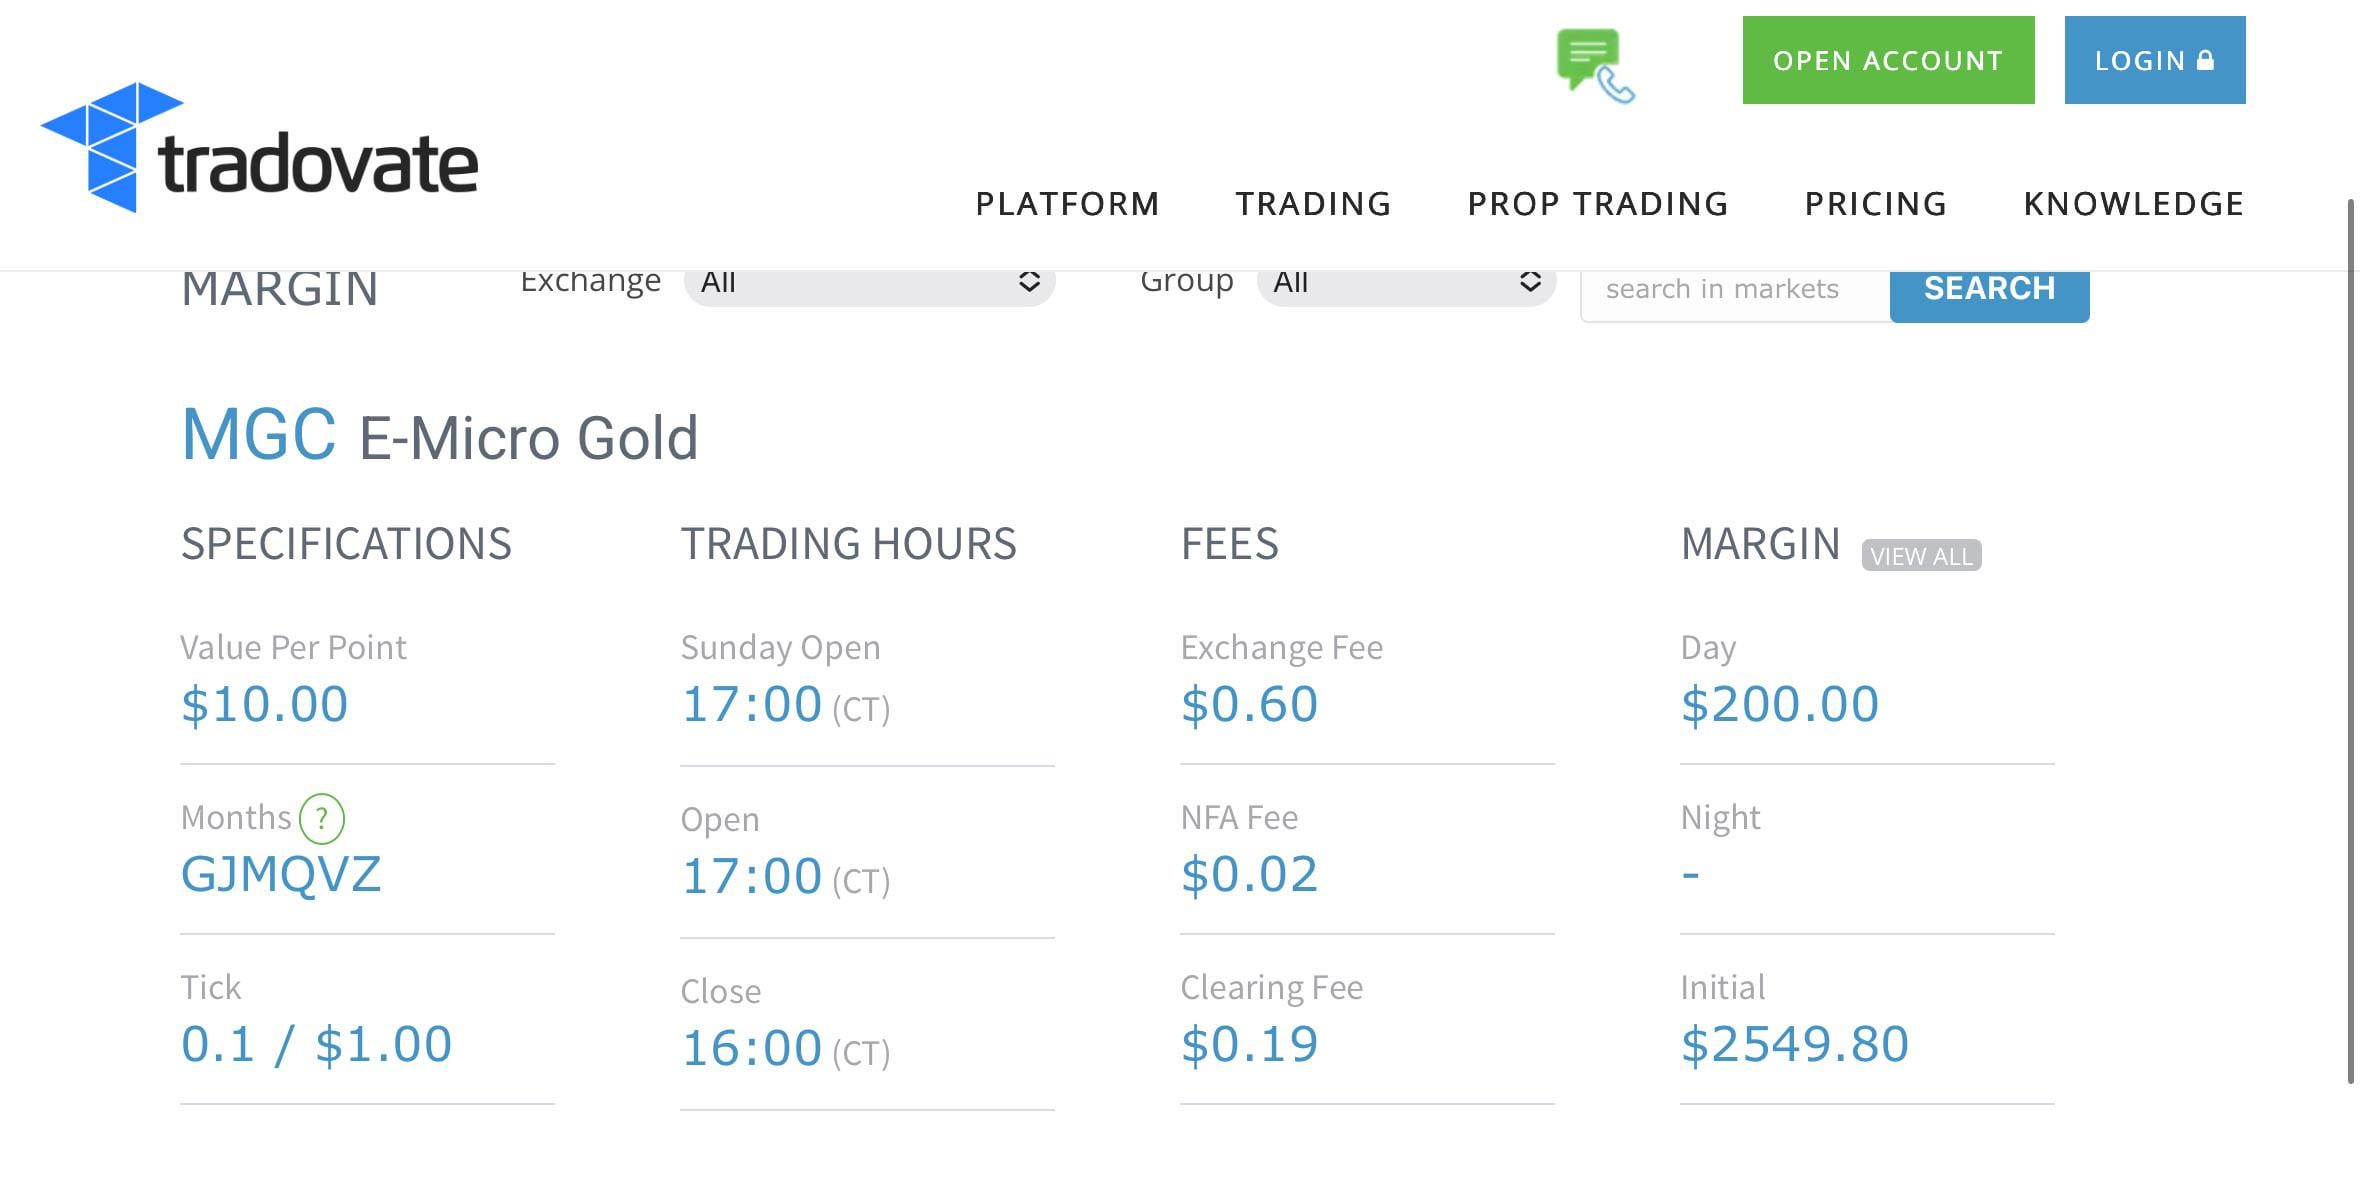The image size is (2360, 1190).
Task: Open the Knowledge menu
Action: pos(2134,204)
